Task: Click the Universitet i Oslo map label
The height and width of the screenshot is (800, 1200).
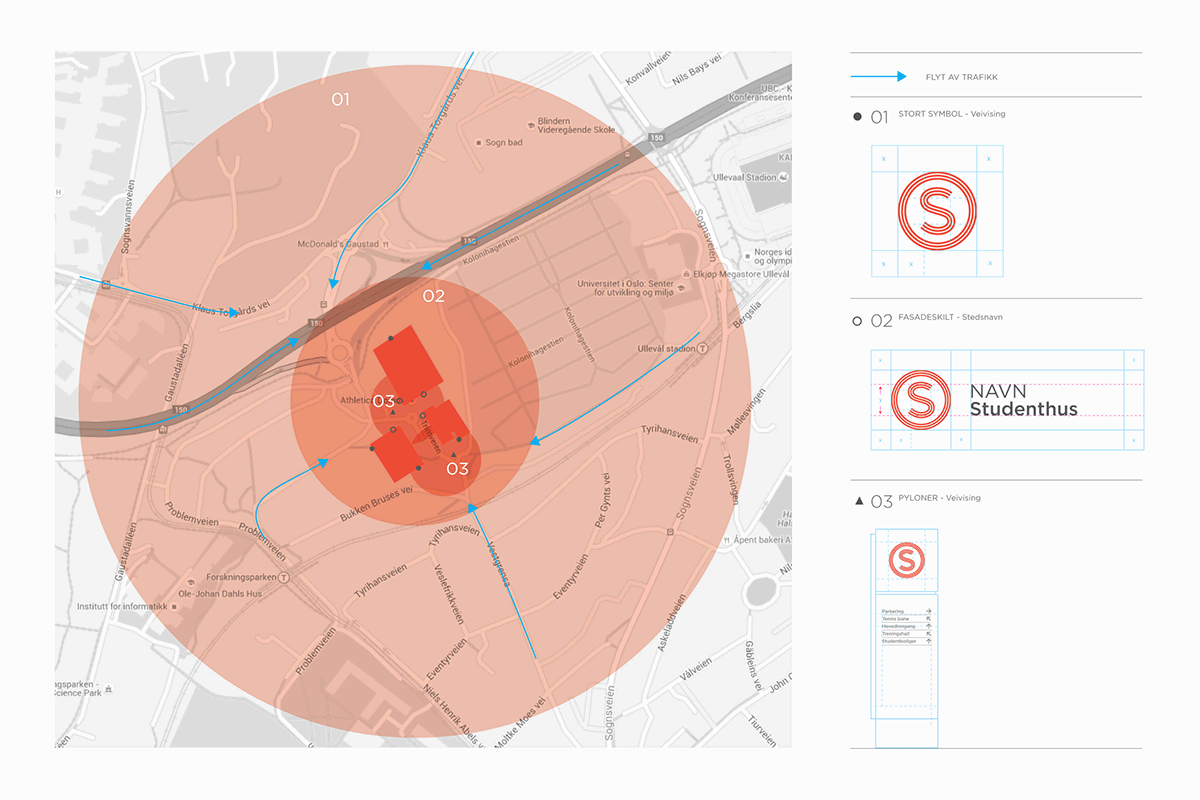Action: click(x=627, y=287)
